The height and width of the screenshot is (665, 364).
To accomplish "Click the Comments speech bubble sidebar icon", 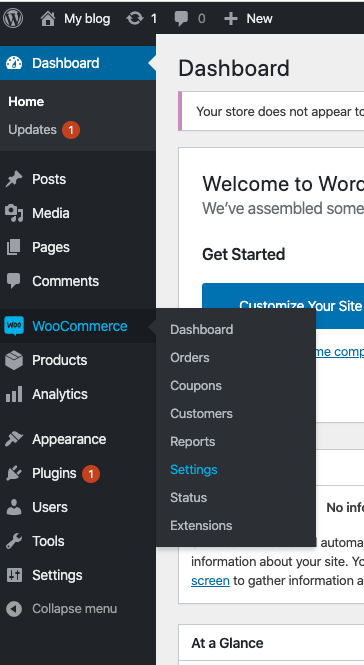I will [x=14, y=281].
